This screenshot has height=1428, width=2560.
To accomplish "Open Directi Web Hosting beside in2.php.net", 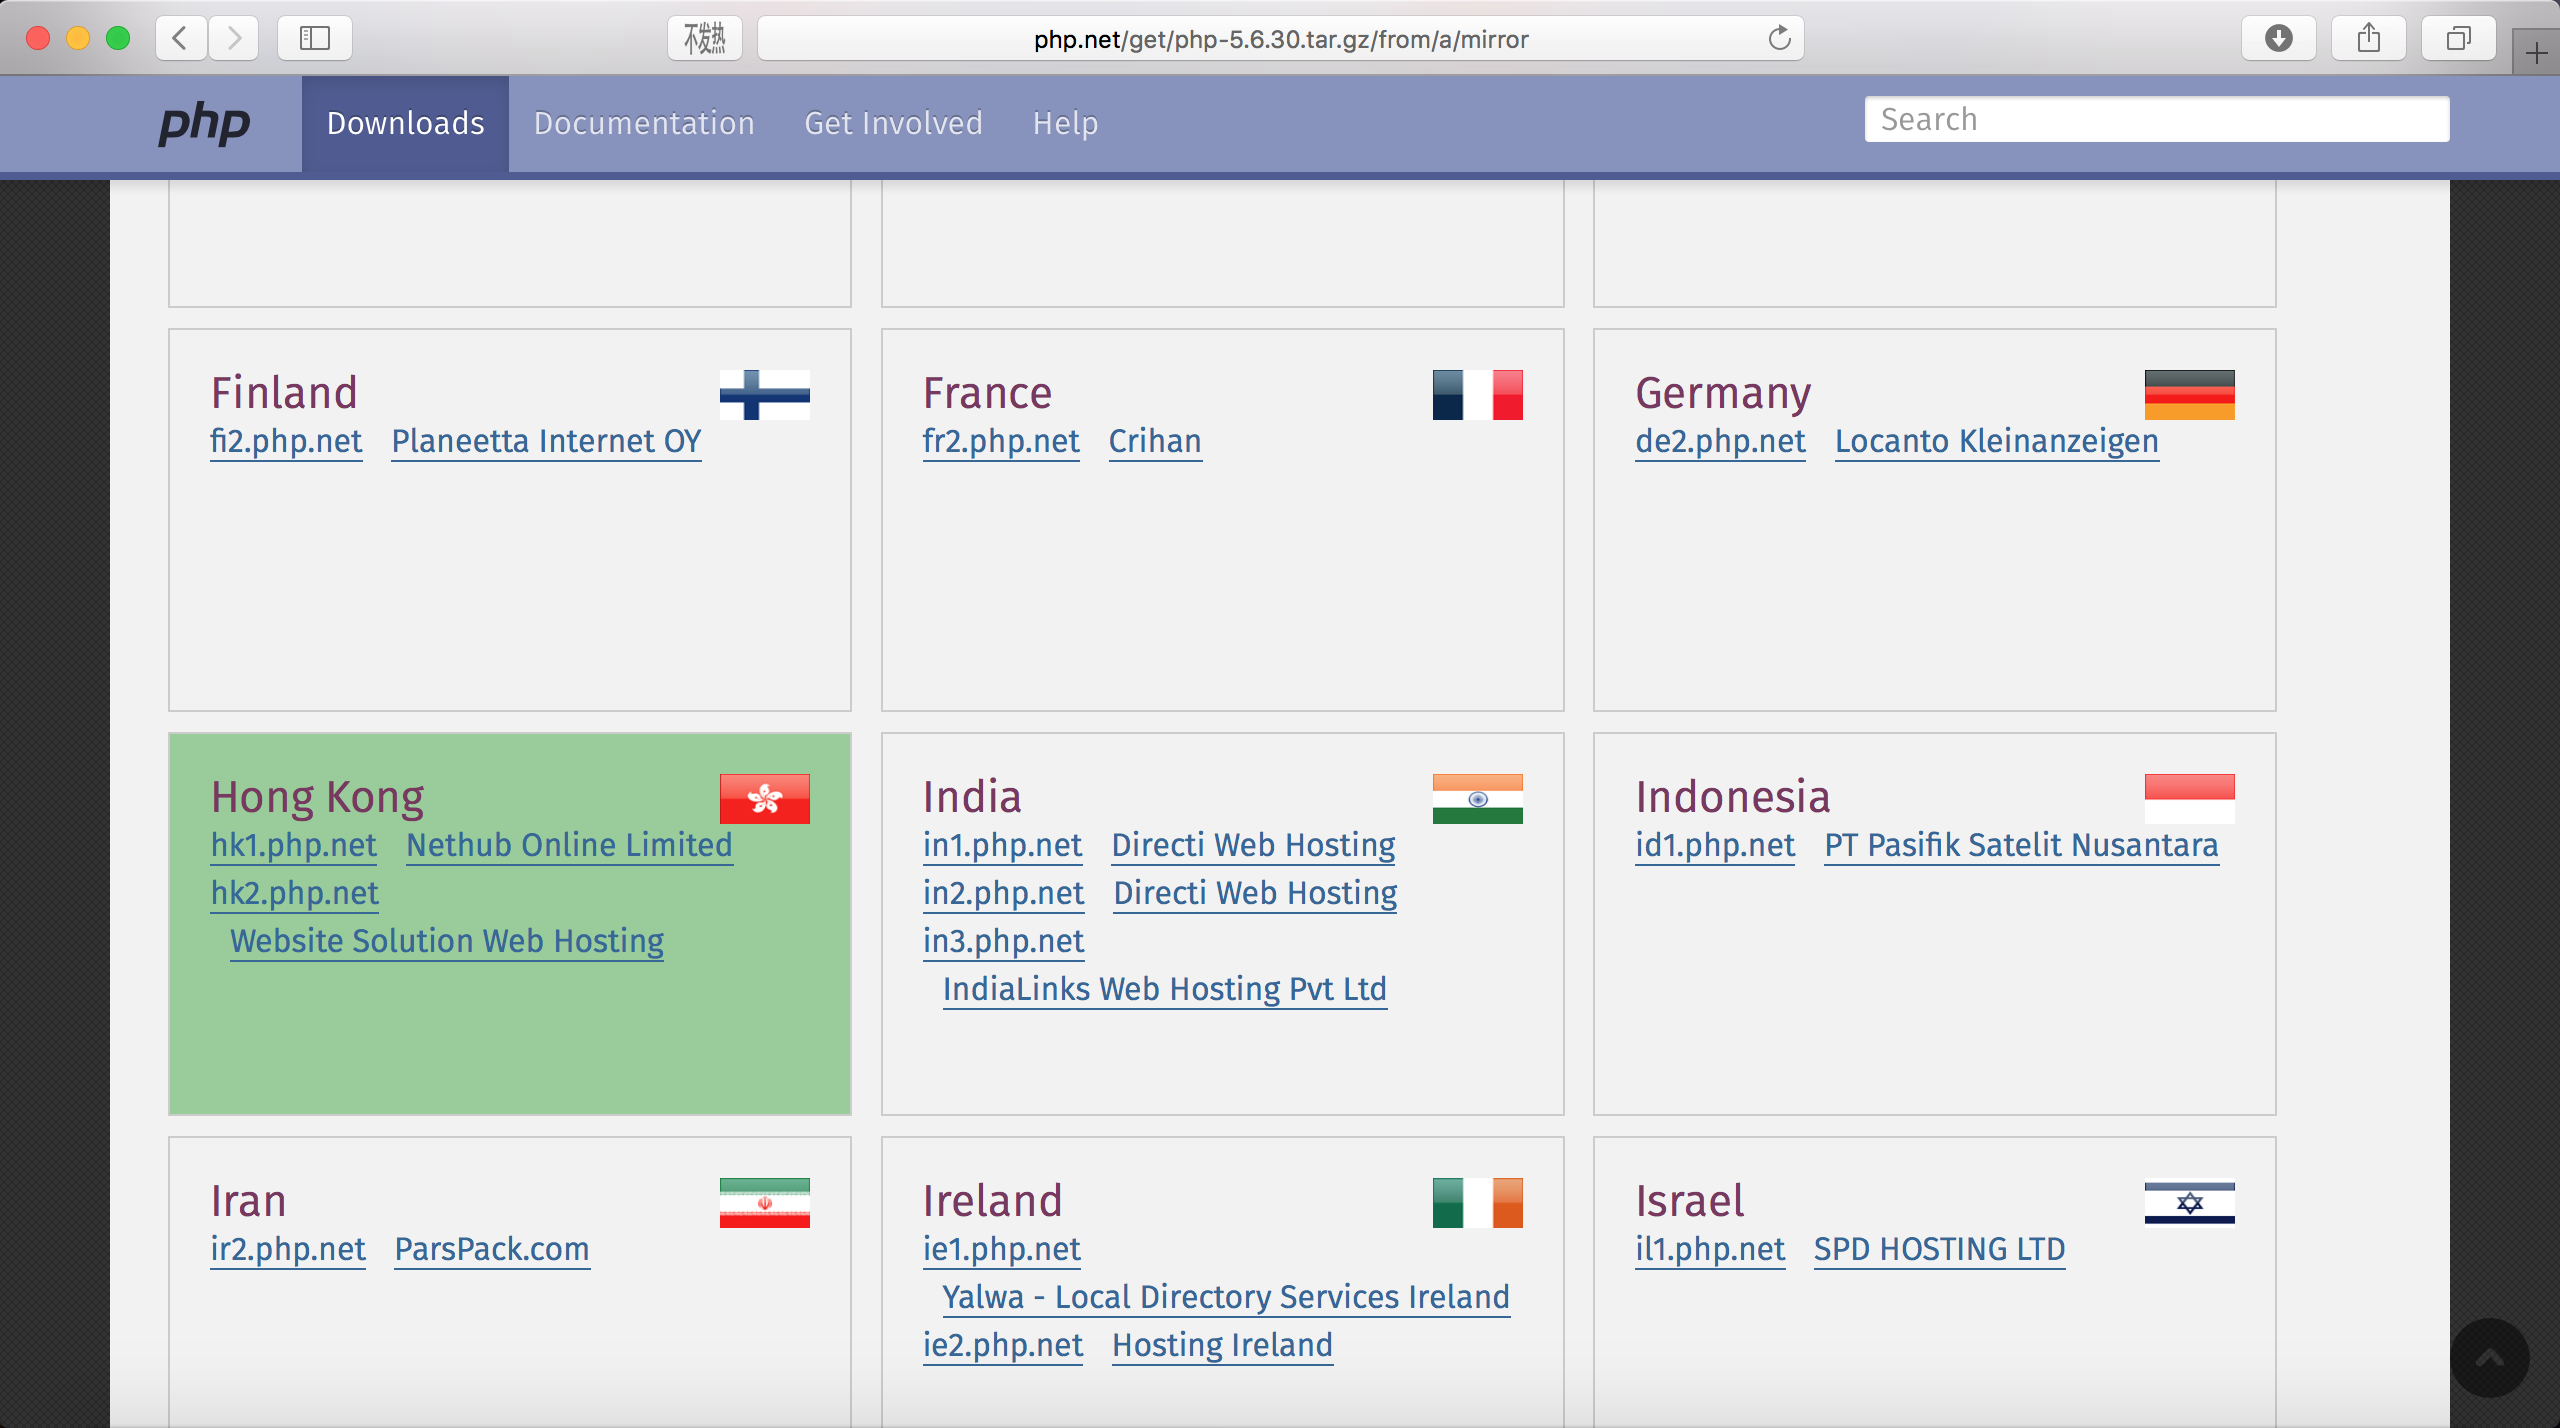I will [x=1255, y=893].
